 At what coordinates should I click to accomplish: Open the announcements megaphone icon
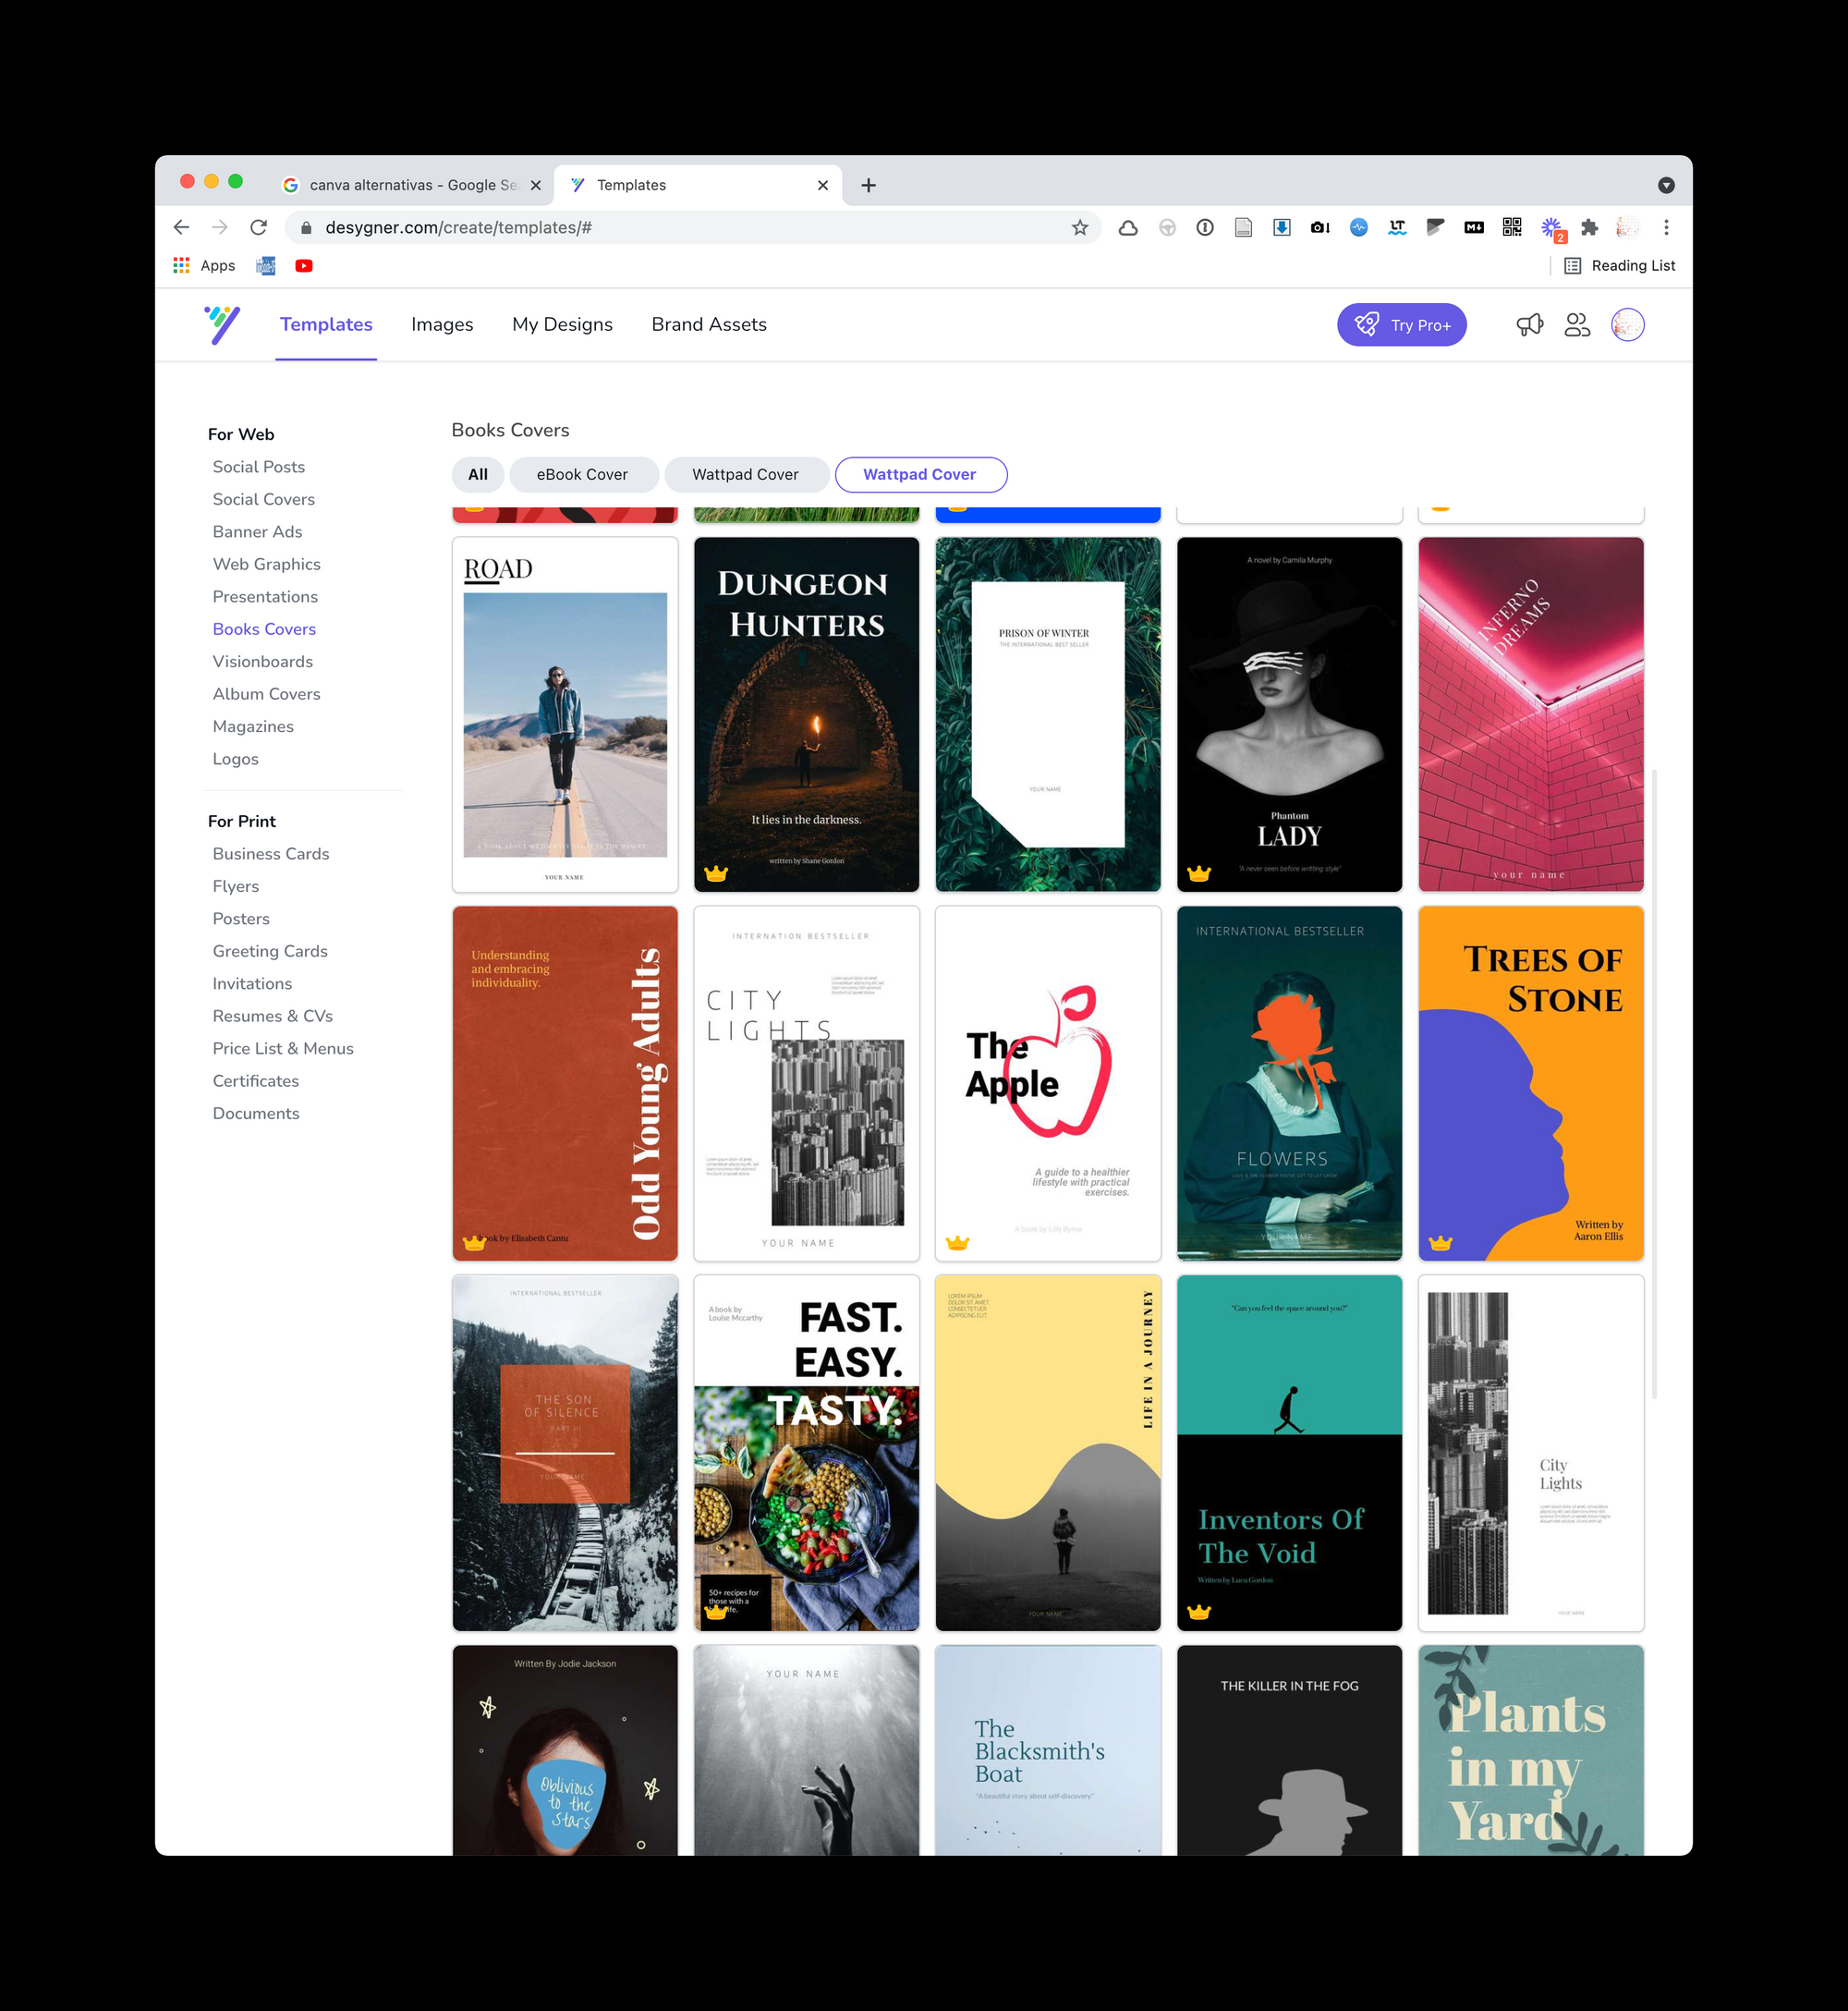[1529, 325]
